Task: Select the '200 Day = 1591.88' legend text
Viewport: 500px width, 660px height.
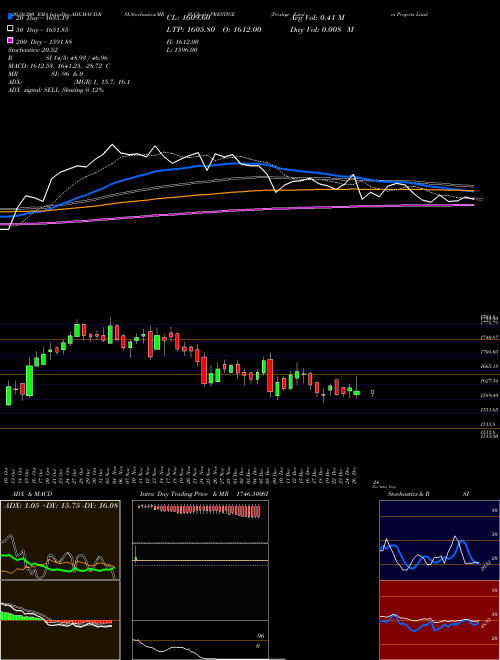Action: click(x=44, y=42)
